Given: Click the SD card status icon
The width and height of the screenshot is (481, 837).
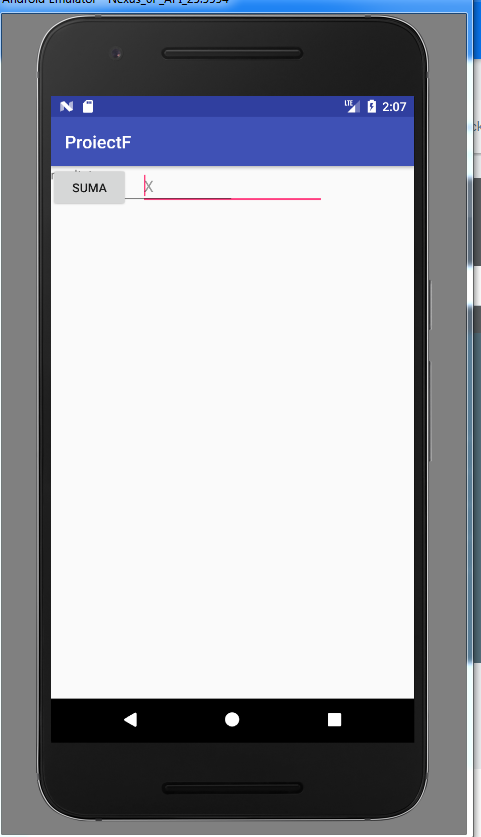Looking at the screenshot, I should (88, 106).
